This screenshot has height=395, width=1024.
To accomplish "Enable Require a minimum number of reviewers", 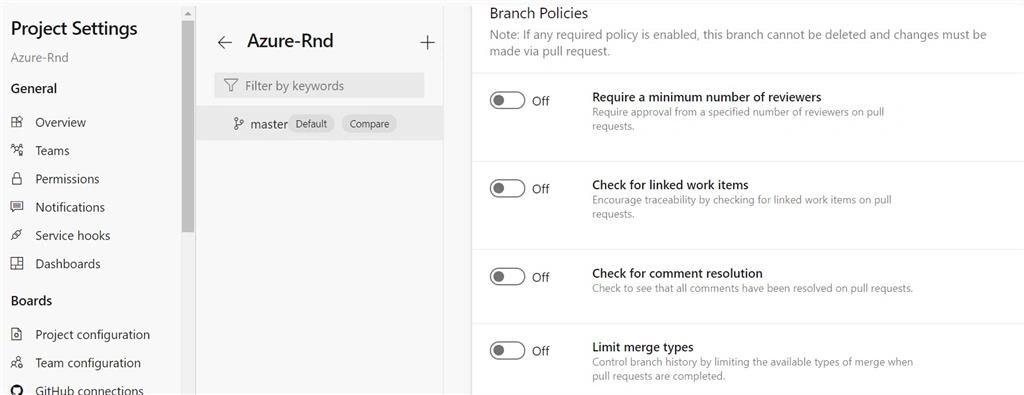I will pyautogui.click(x=507, y=101).
